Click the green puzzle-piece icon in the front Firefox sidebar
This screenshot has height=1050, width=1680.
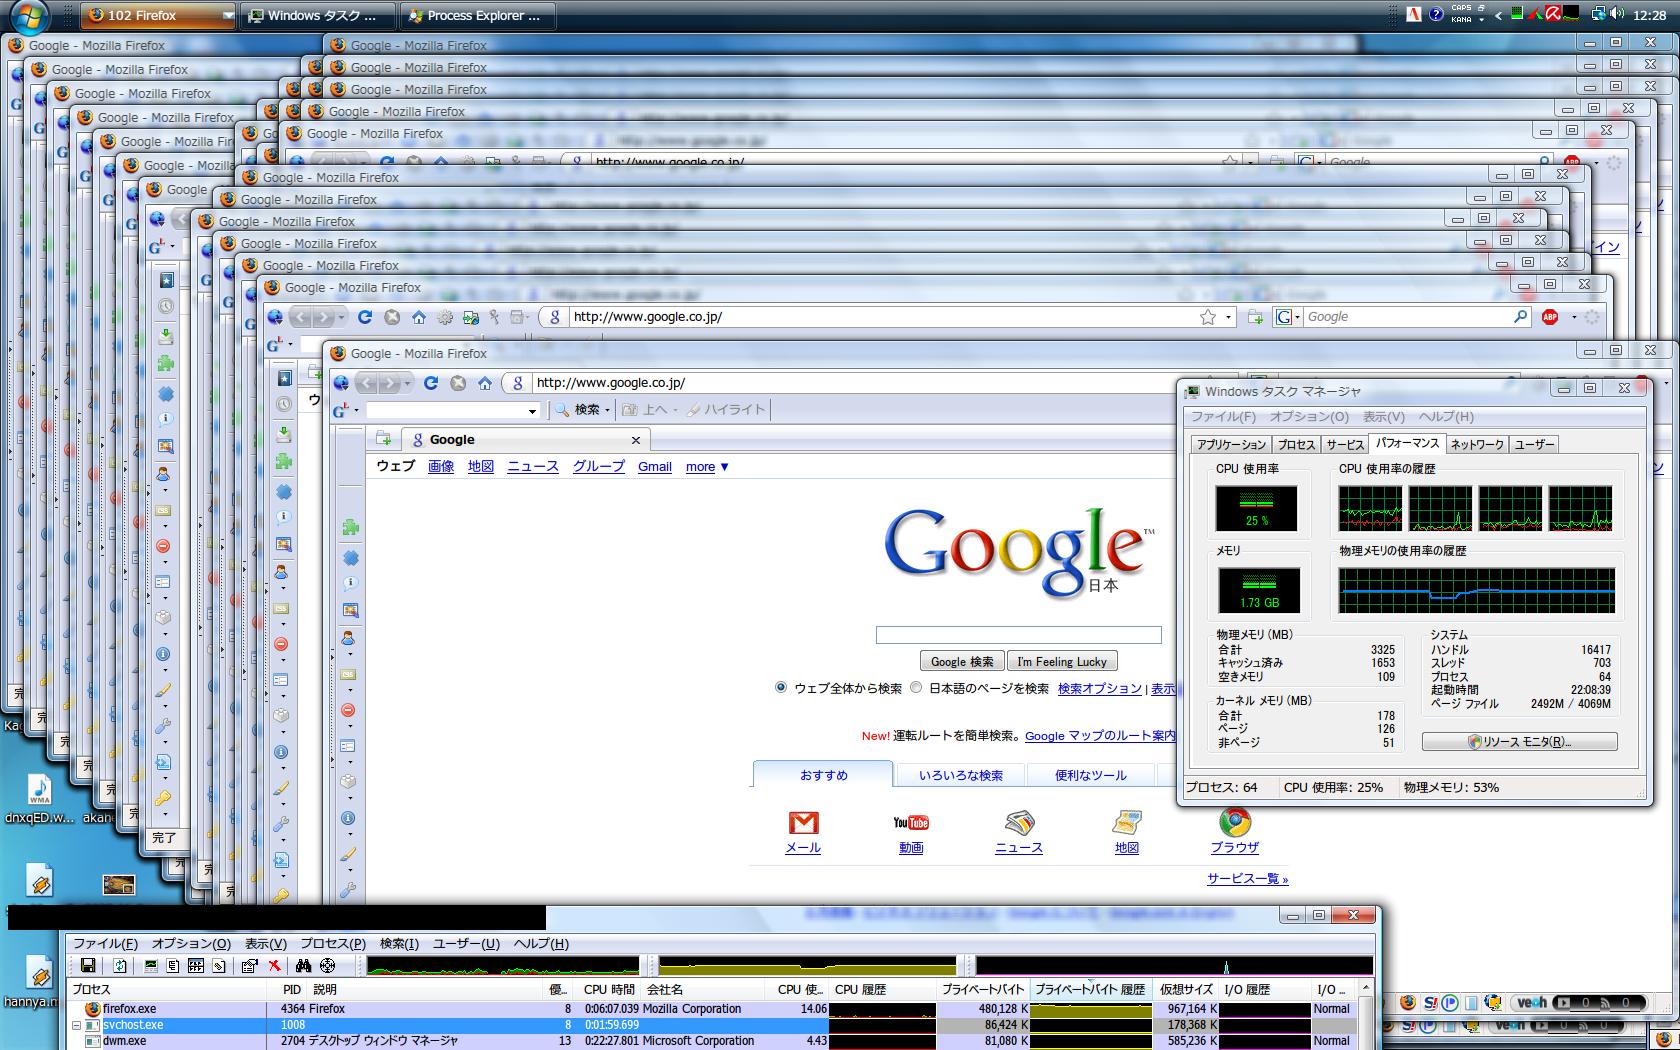(351, 527)
